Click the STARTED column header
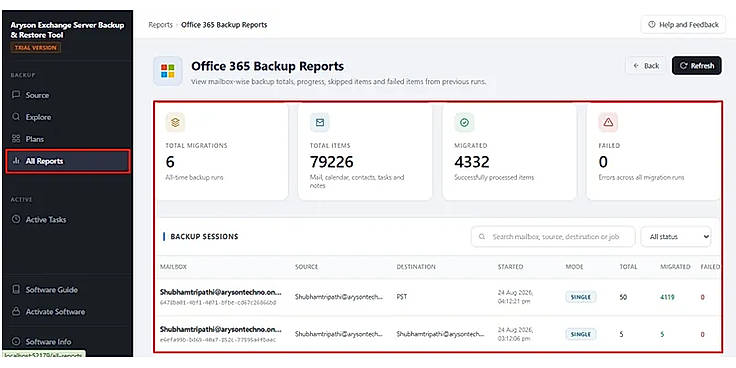736x368 pixels. click(510, 267)
